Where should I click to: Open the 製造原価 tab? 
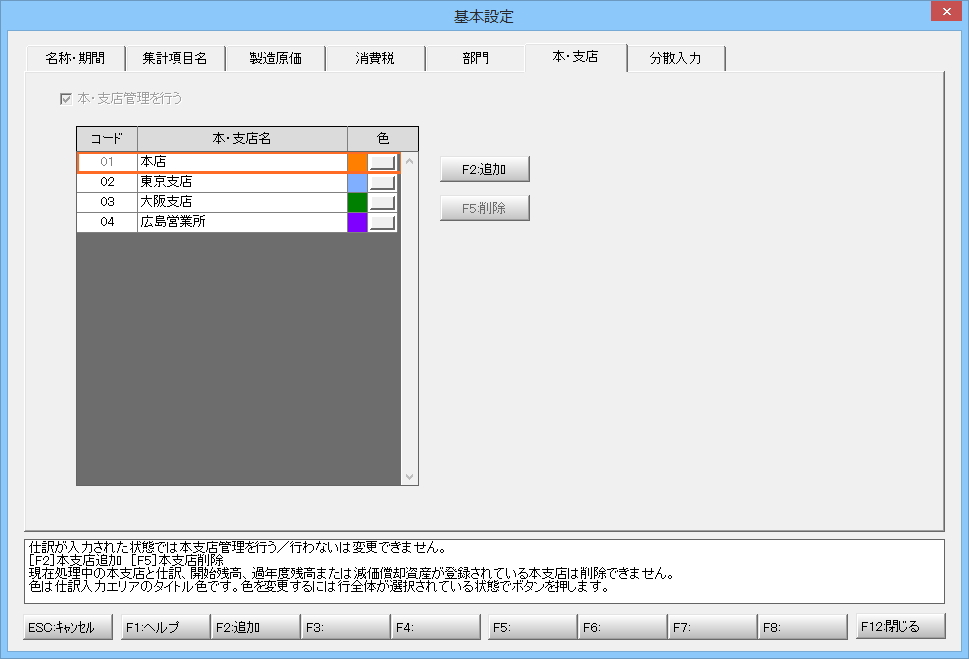[275, 58]
